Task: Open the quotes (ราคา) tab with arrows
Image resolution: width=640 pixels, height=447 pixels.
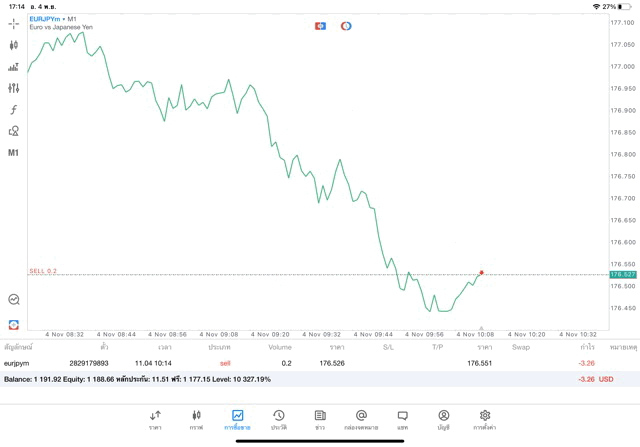Action: click(x=155, y=419)
